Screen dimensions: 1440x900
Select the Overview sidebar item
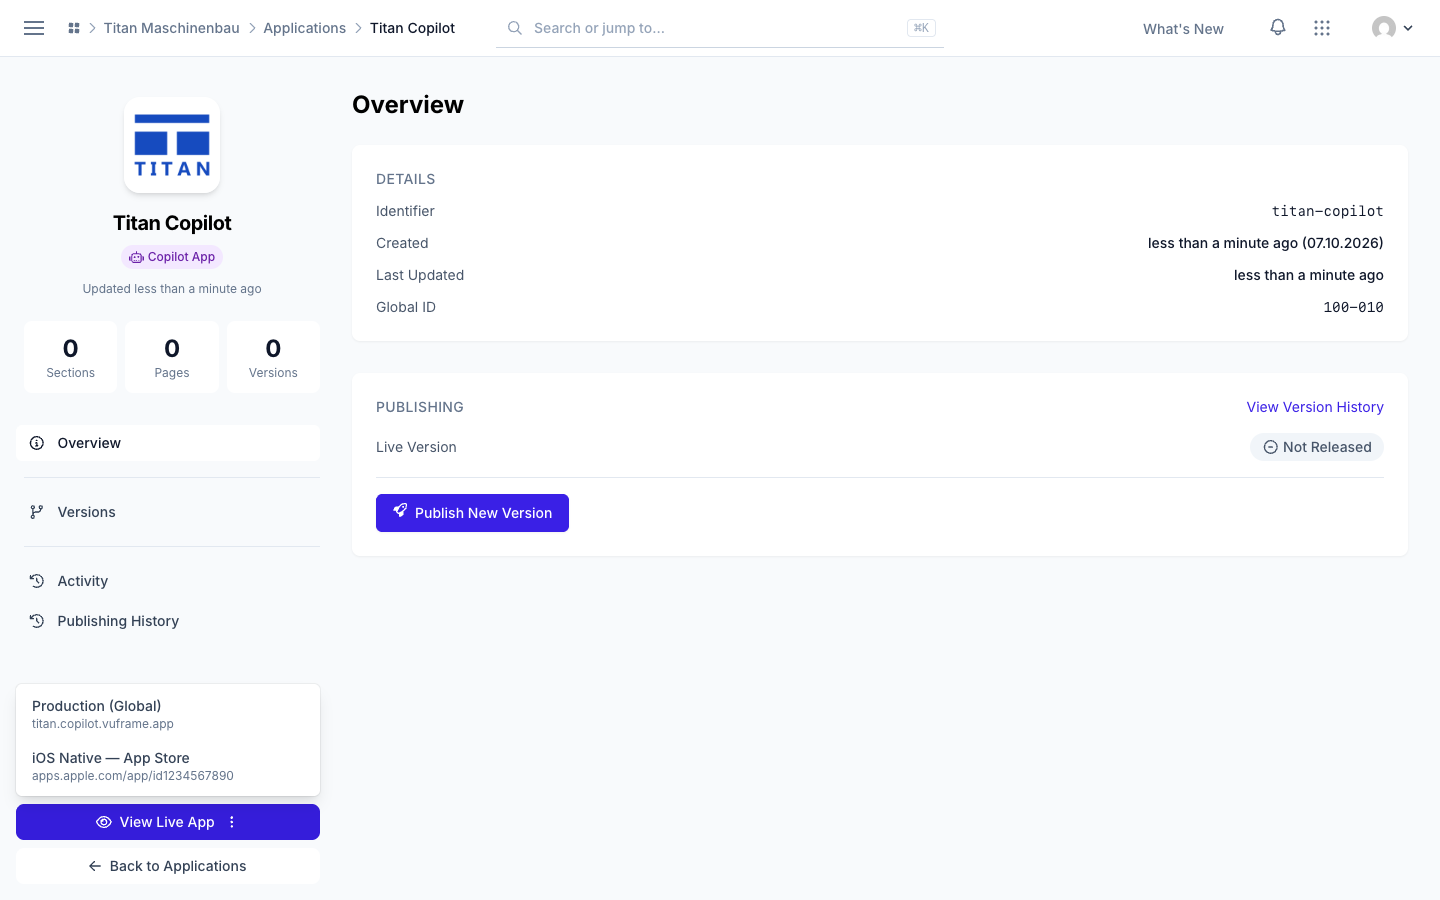pos(168,443)
